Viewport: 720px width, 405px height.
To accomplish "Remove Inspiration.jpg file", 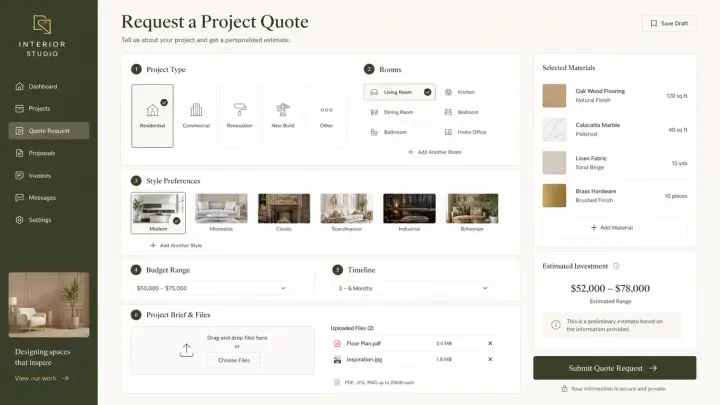I will (490, 360).
